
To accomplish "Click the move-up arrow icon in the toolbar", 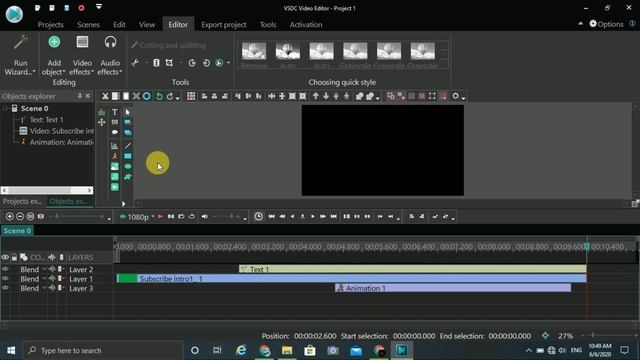I will click(x=316, y=96).
